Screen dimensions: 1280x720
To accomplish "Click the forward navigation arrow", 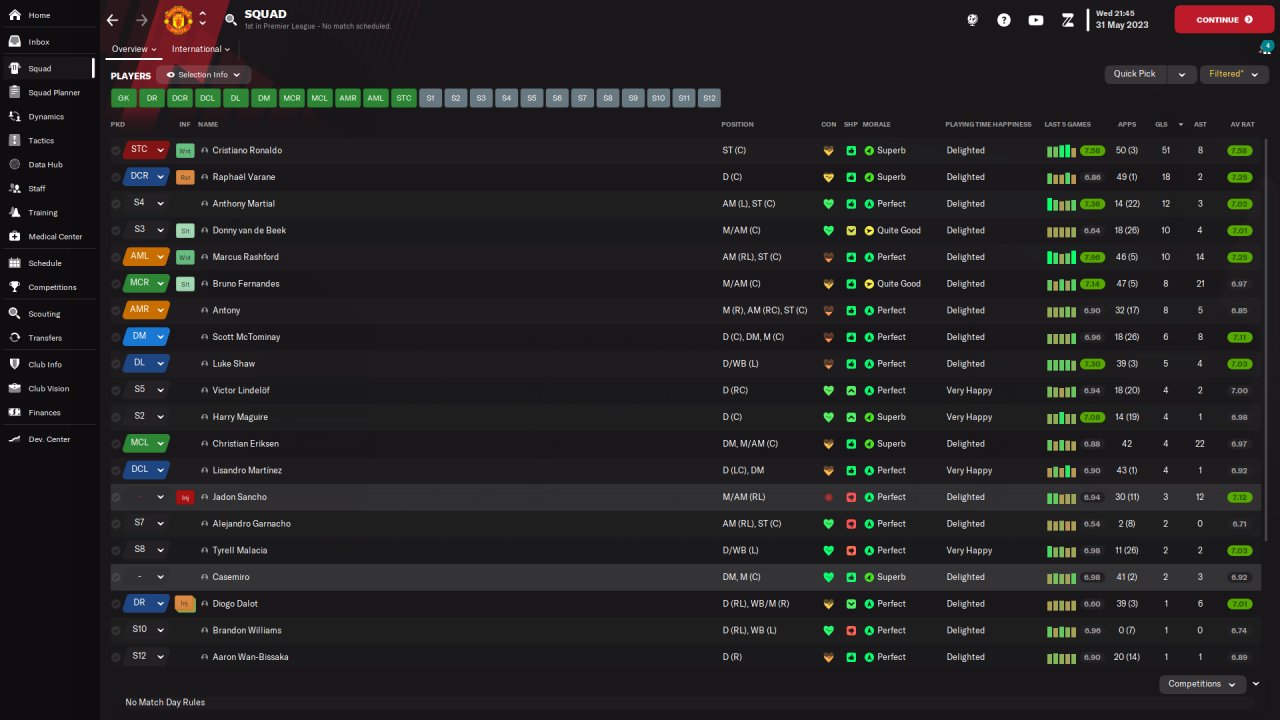I will [141, 20].
